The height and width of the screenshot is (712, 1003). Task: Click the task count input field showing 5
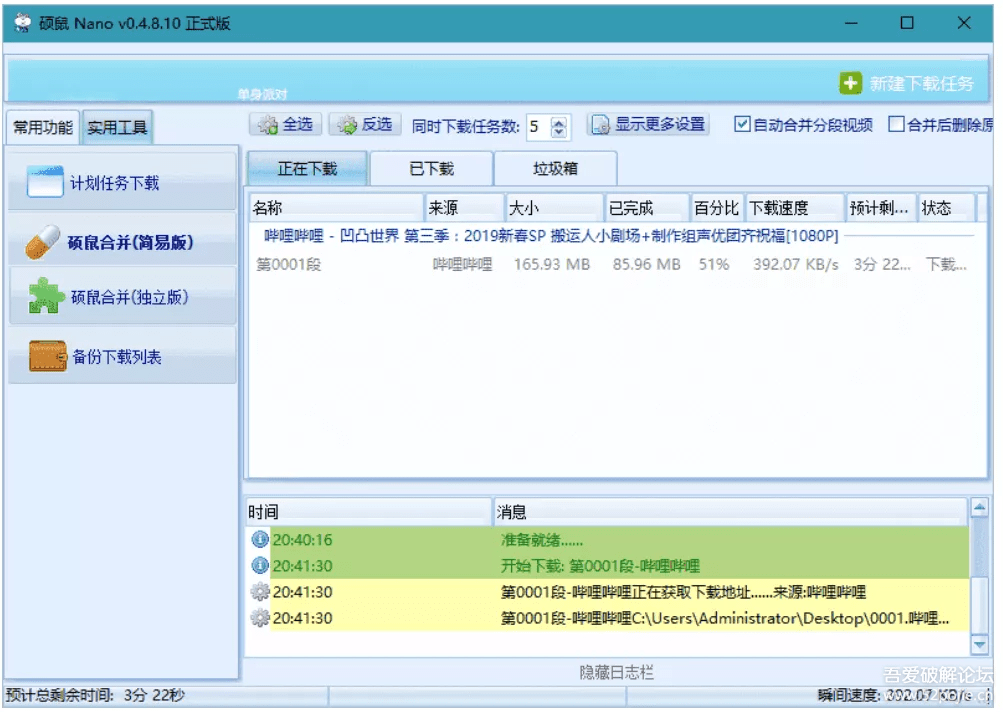(539, 126)
